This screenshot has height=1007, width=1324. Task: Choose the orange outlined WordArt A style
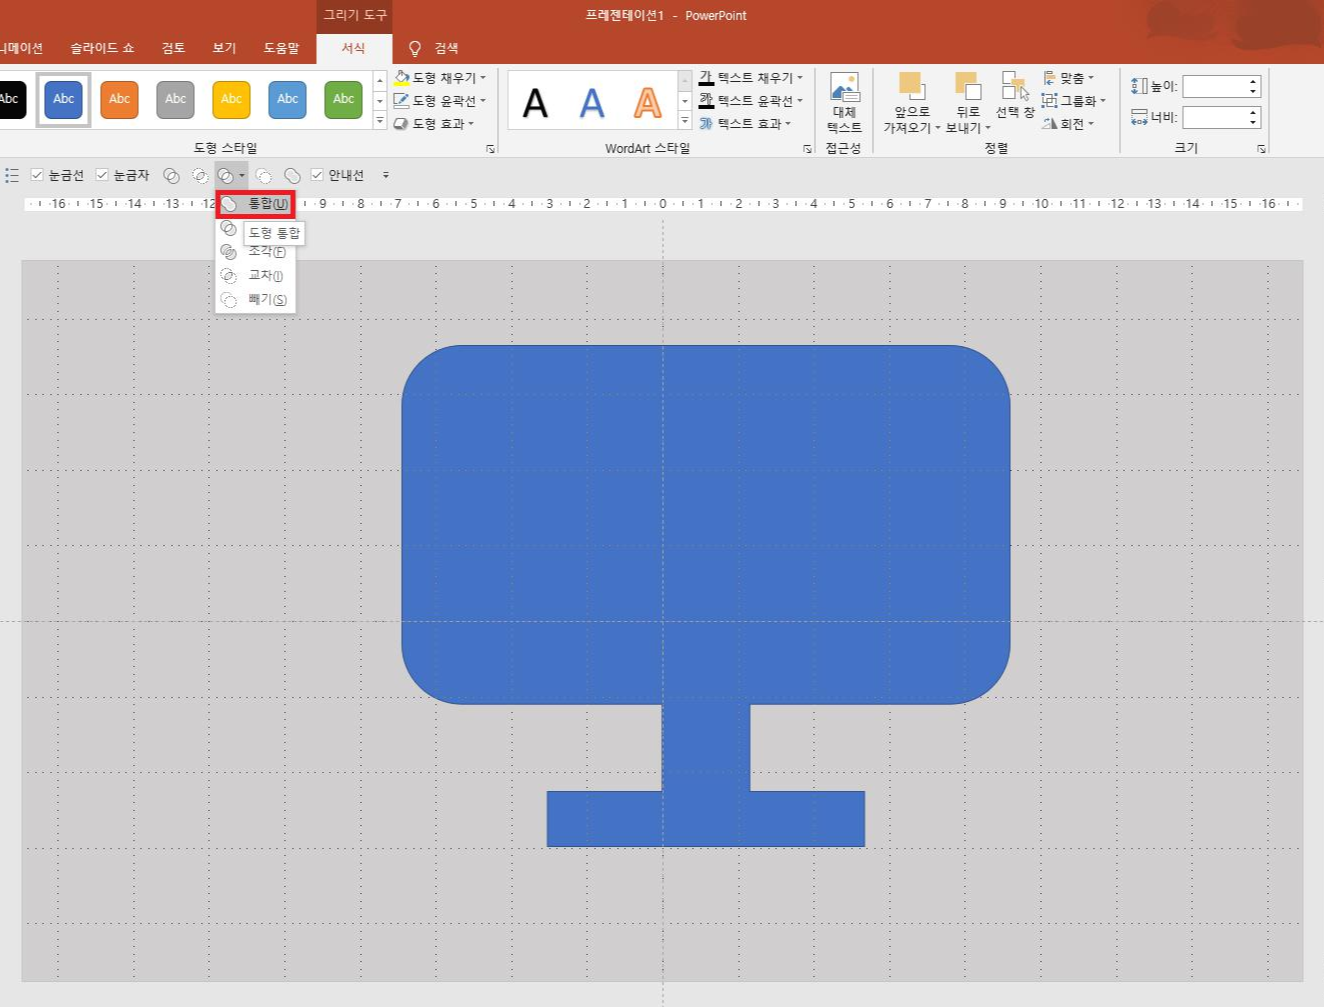[648, 102]
